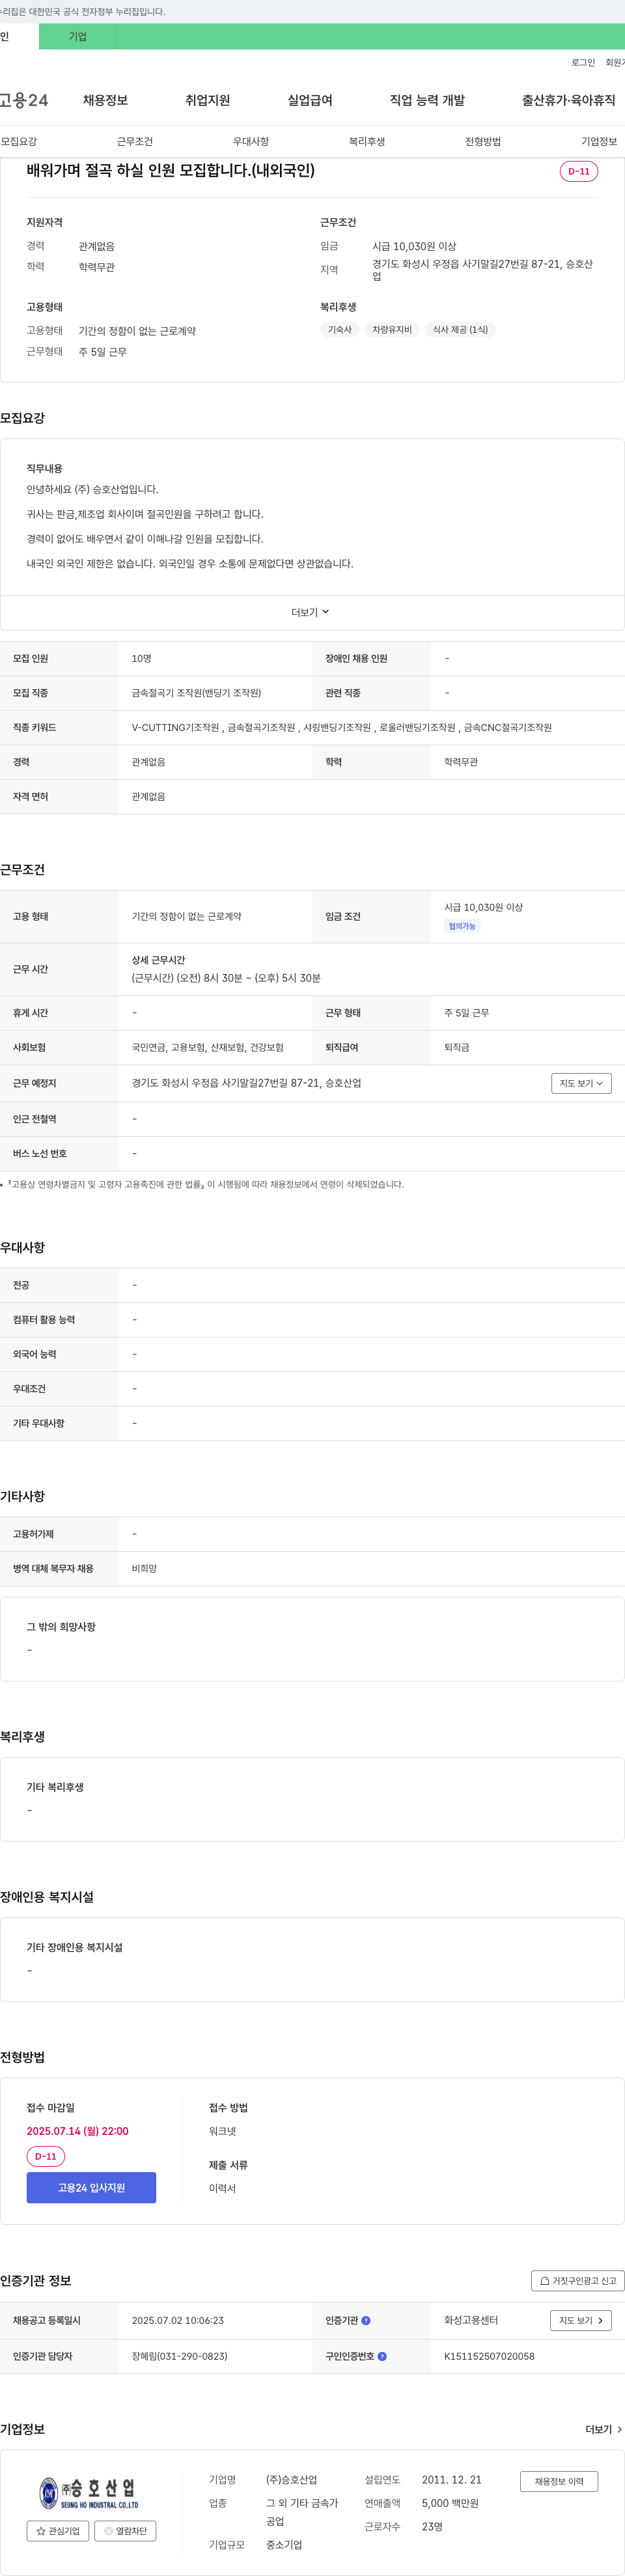Jump to the 복리후생 section tab
This screenshot has width=625, height=2576.
coord(367,142)
